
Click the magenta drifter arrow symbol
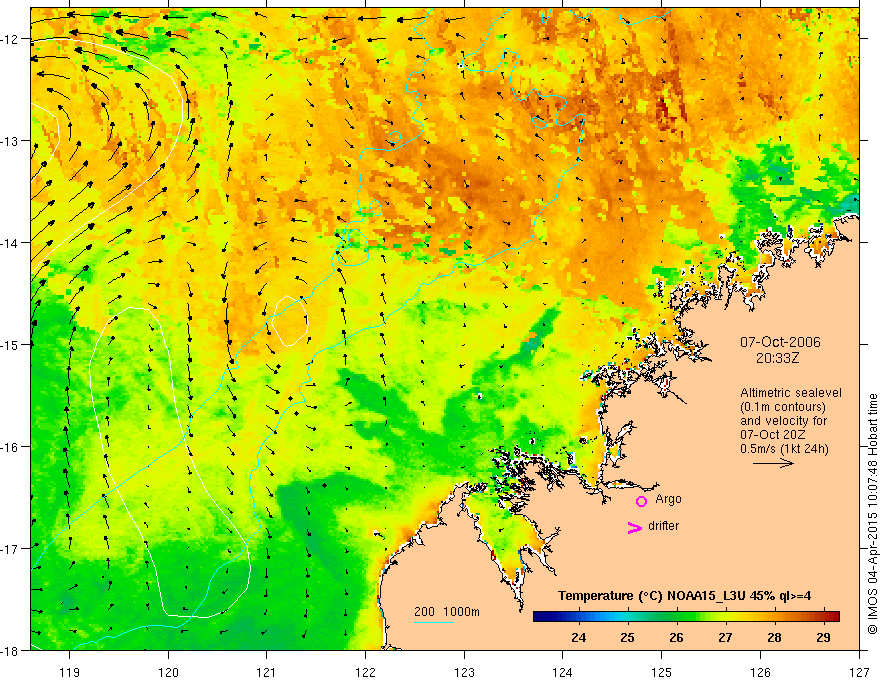[635, 527]
